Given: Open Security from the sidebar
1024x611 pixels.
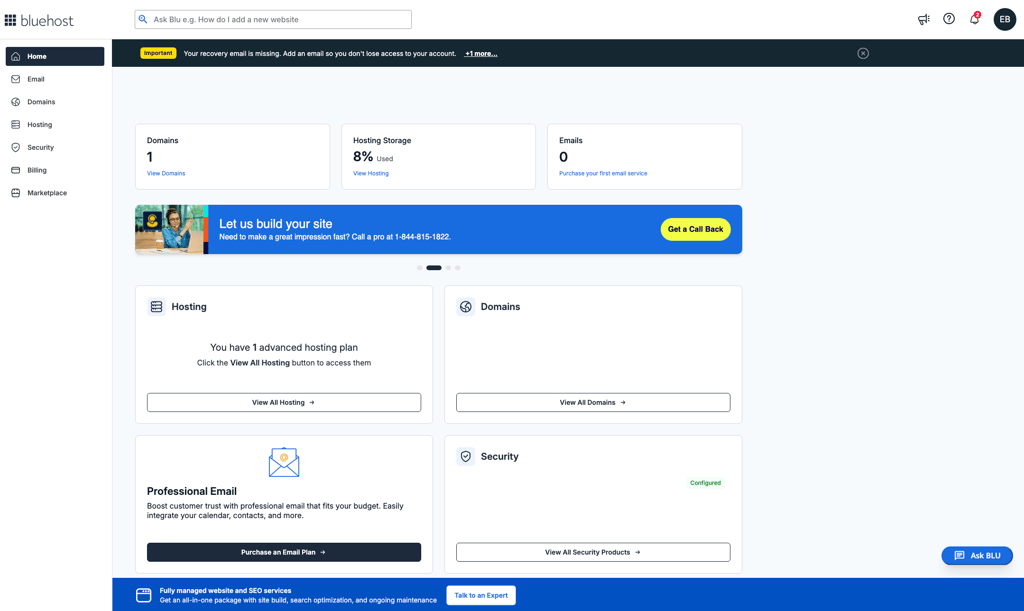Looking at the screenshot, I should 55,148.
